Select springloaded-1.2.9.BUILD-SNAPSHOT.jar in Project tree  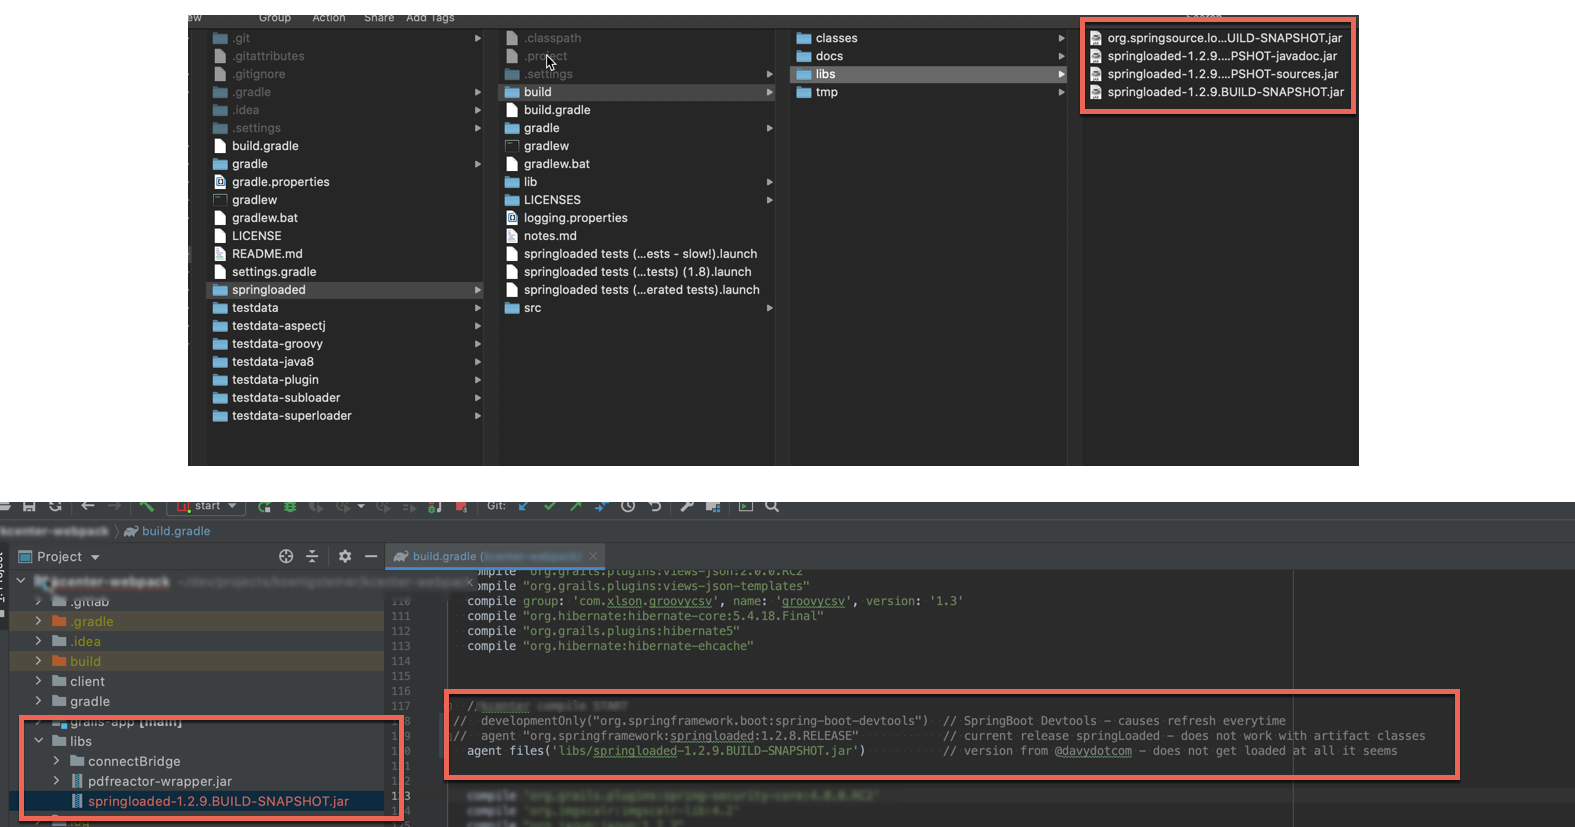(218, 801)
